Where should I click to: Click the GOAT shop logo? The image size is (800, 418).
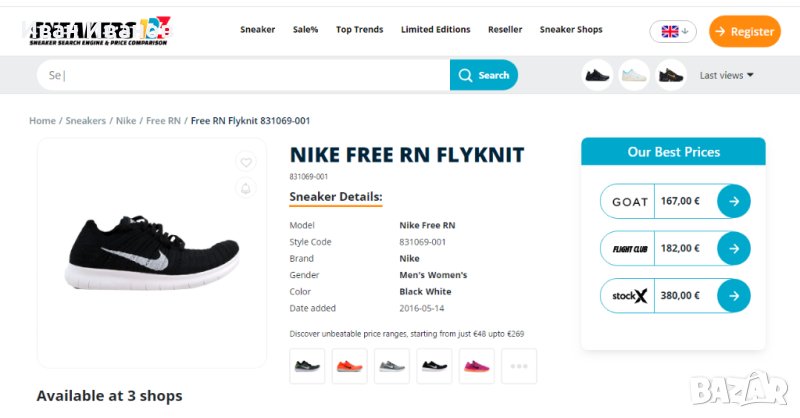point(629,201)
